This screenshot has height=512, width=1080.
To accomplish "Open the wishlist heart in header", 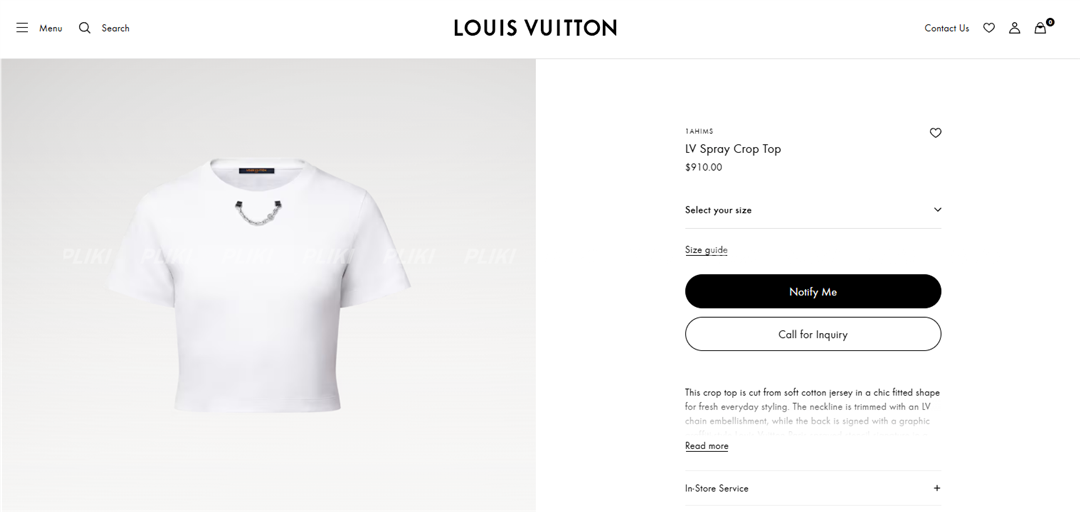I will tap(989, 28).
